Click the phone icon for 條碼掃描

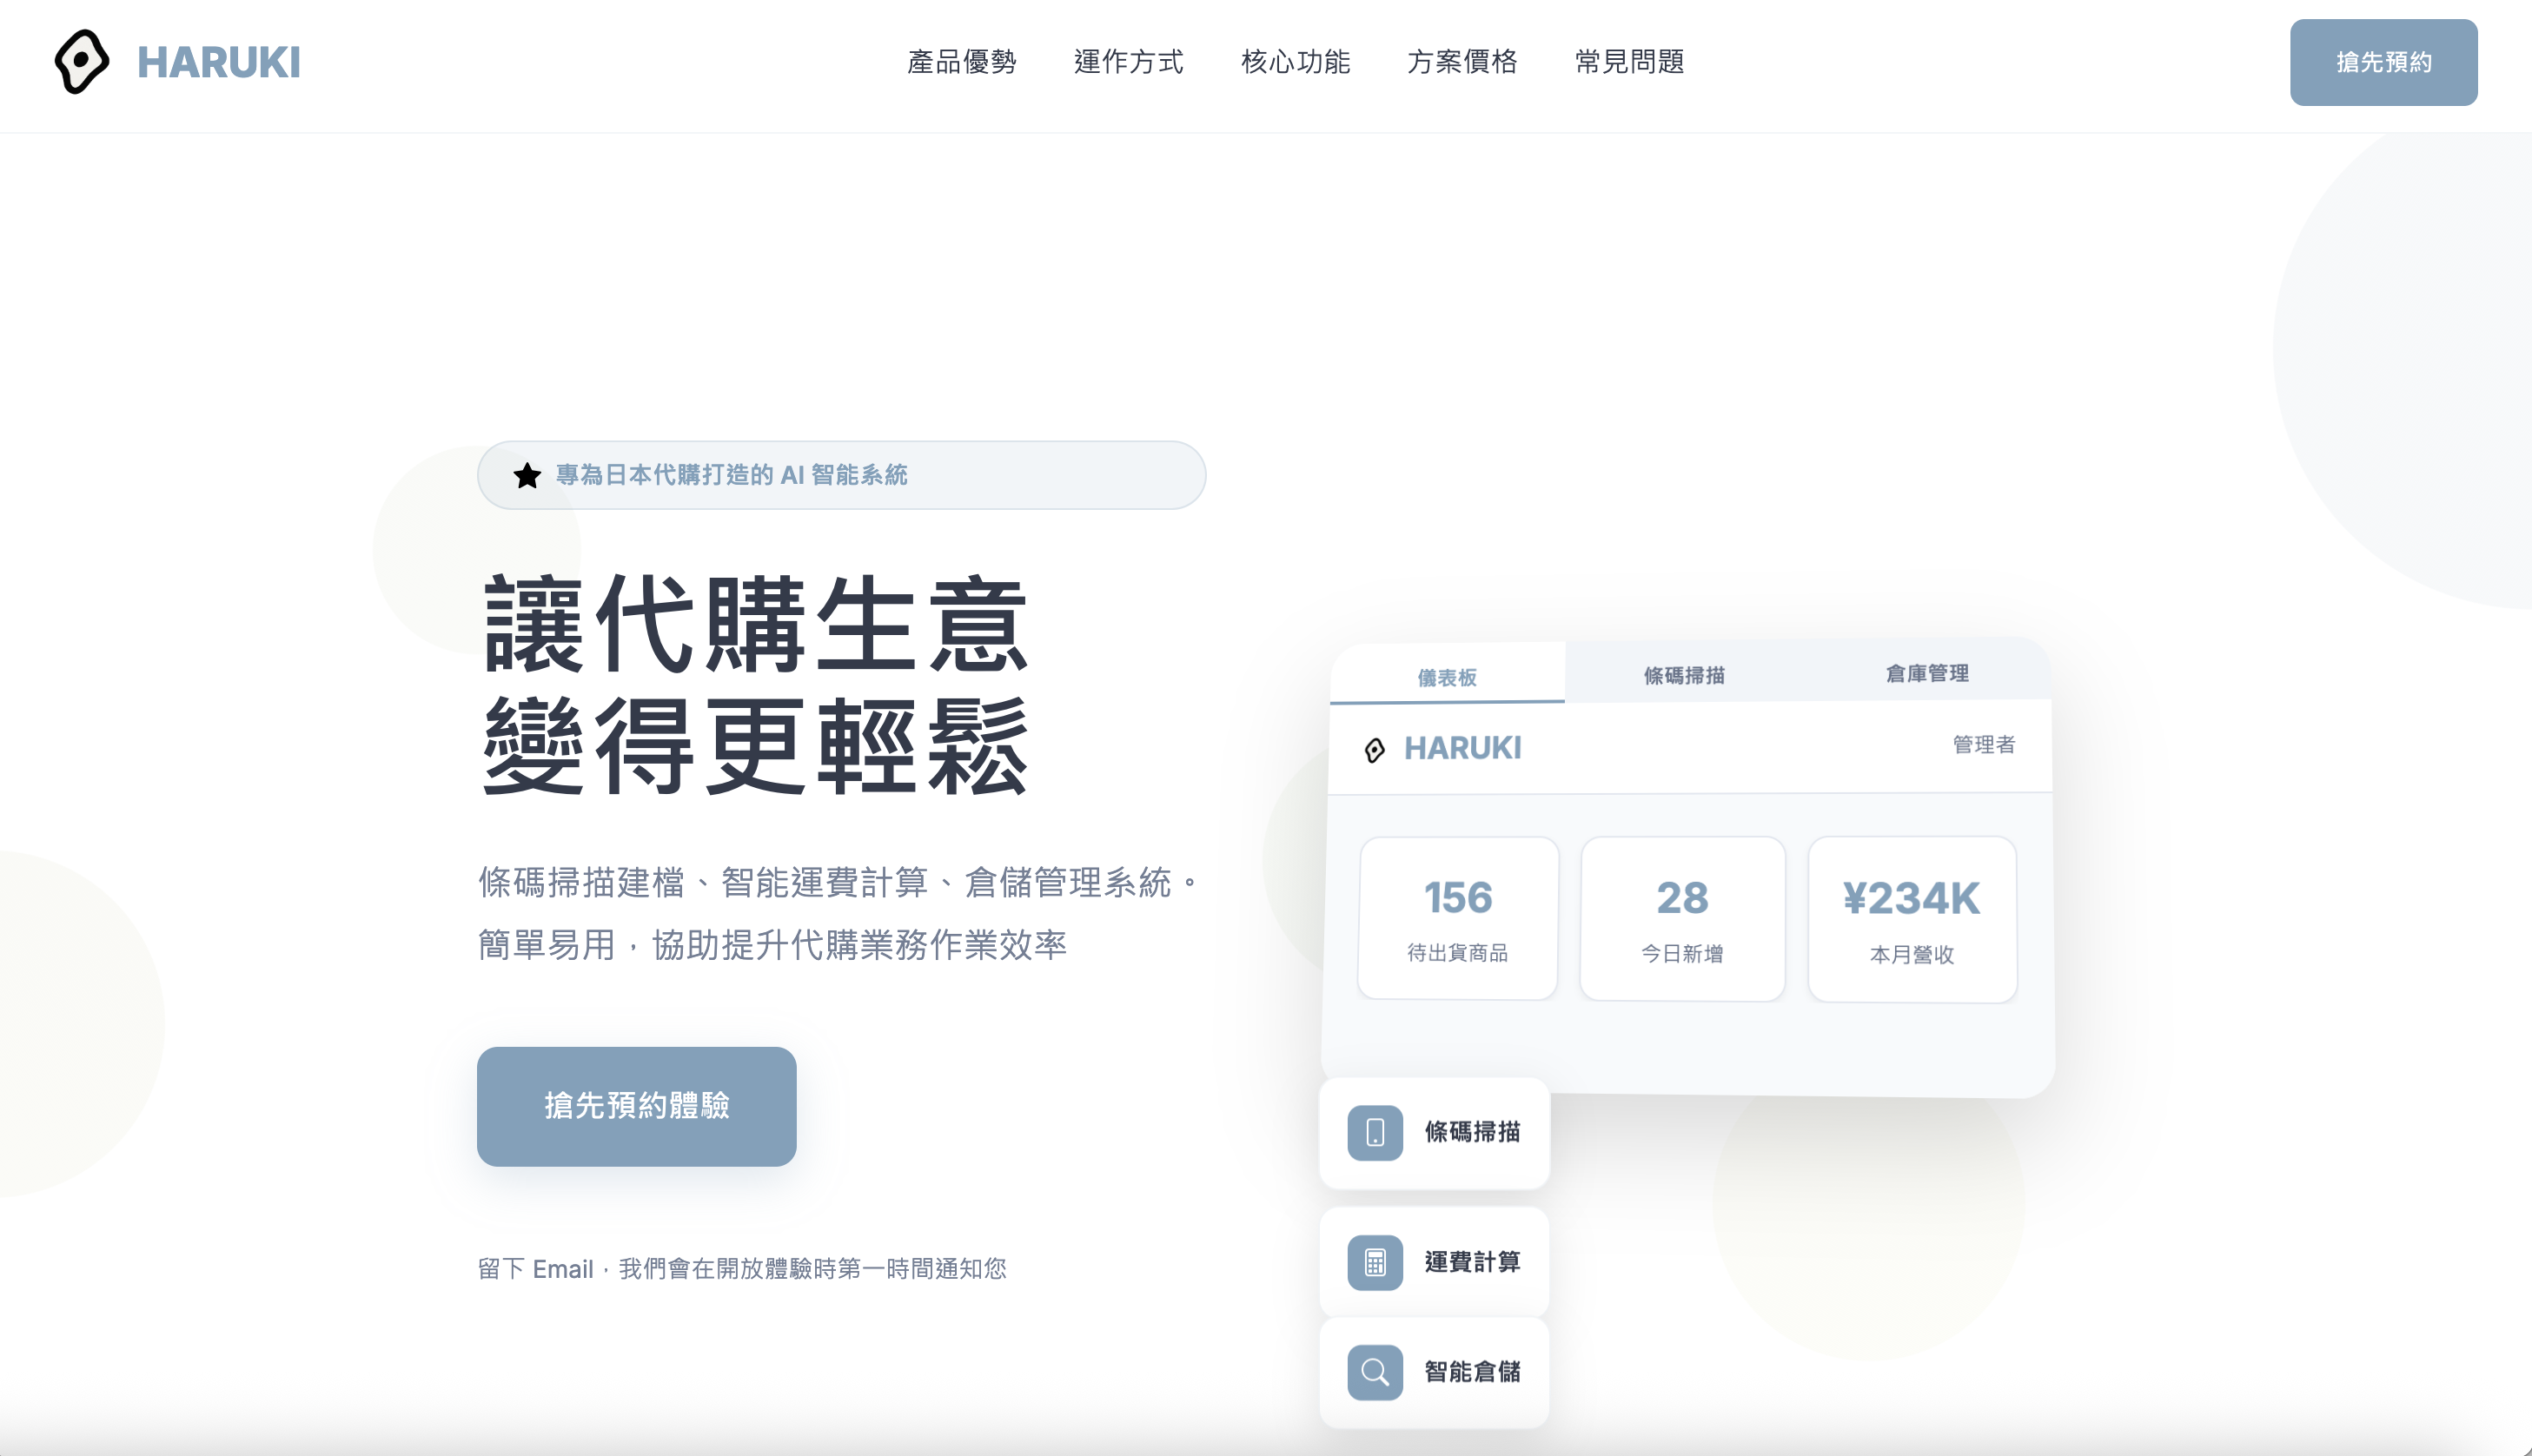point(1375,1132)
